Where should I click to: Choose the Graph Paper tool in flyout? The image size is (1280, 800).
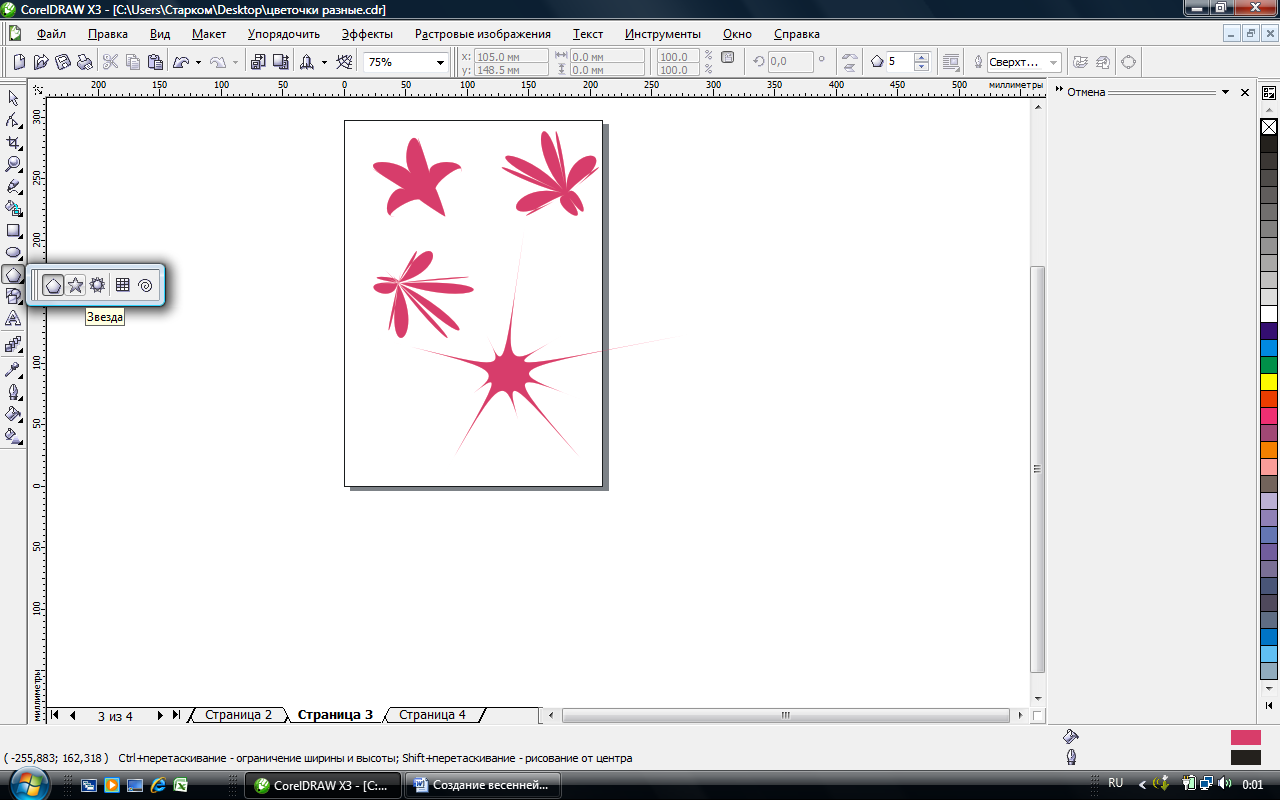tap(122, 285)
